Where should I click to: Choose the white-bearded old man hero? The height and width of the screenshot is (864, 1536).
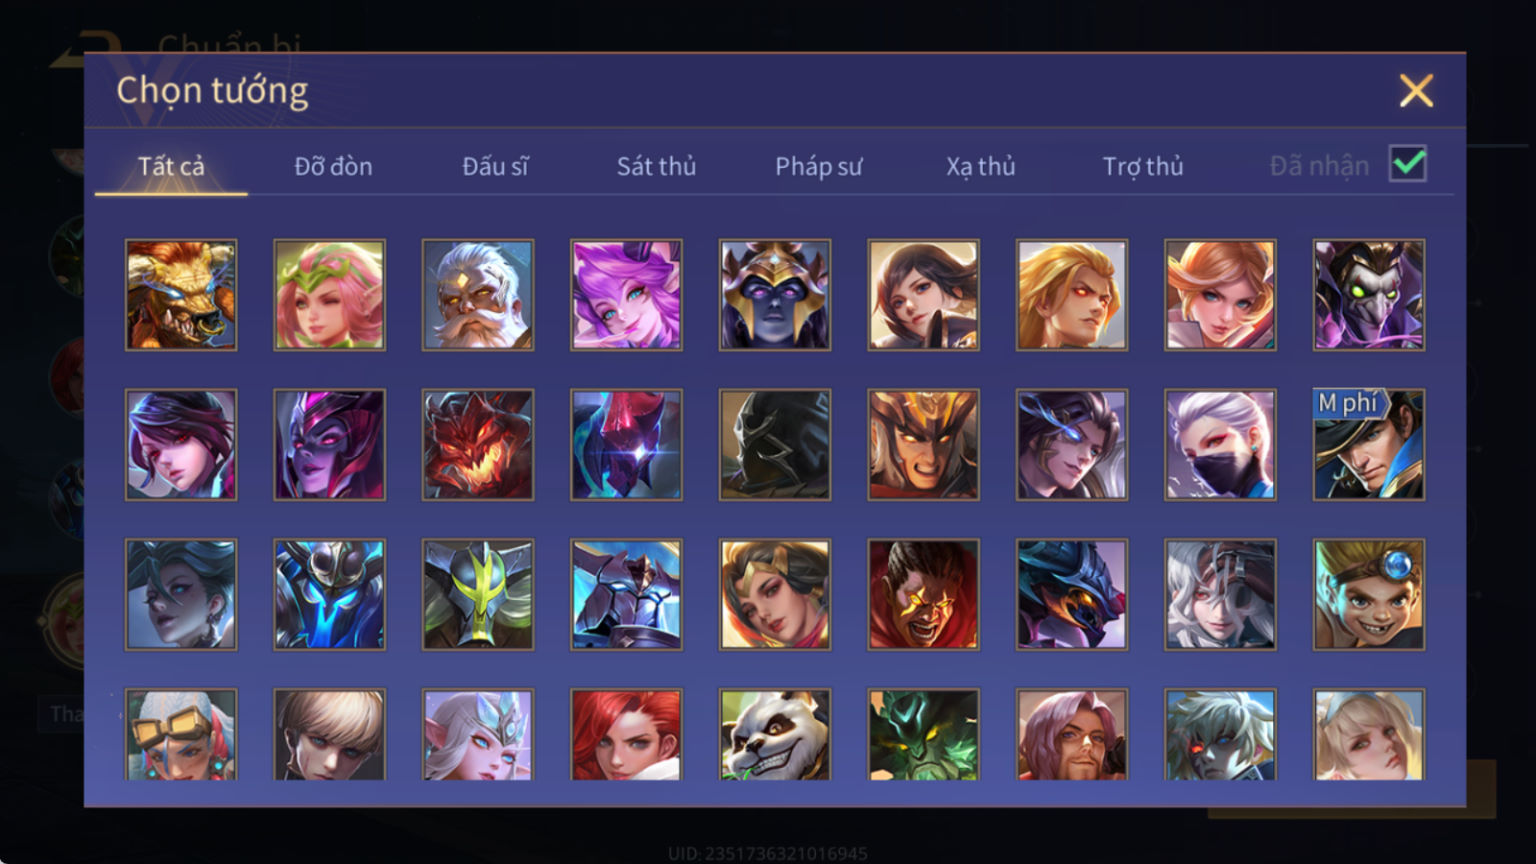(478, 295)
